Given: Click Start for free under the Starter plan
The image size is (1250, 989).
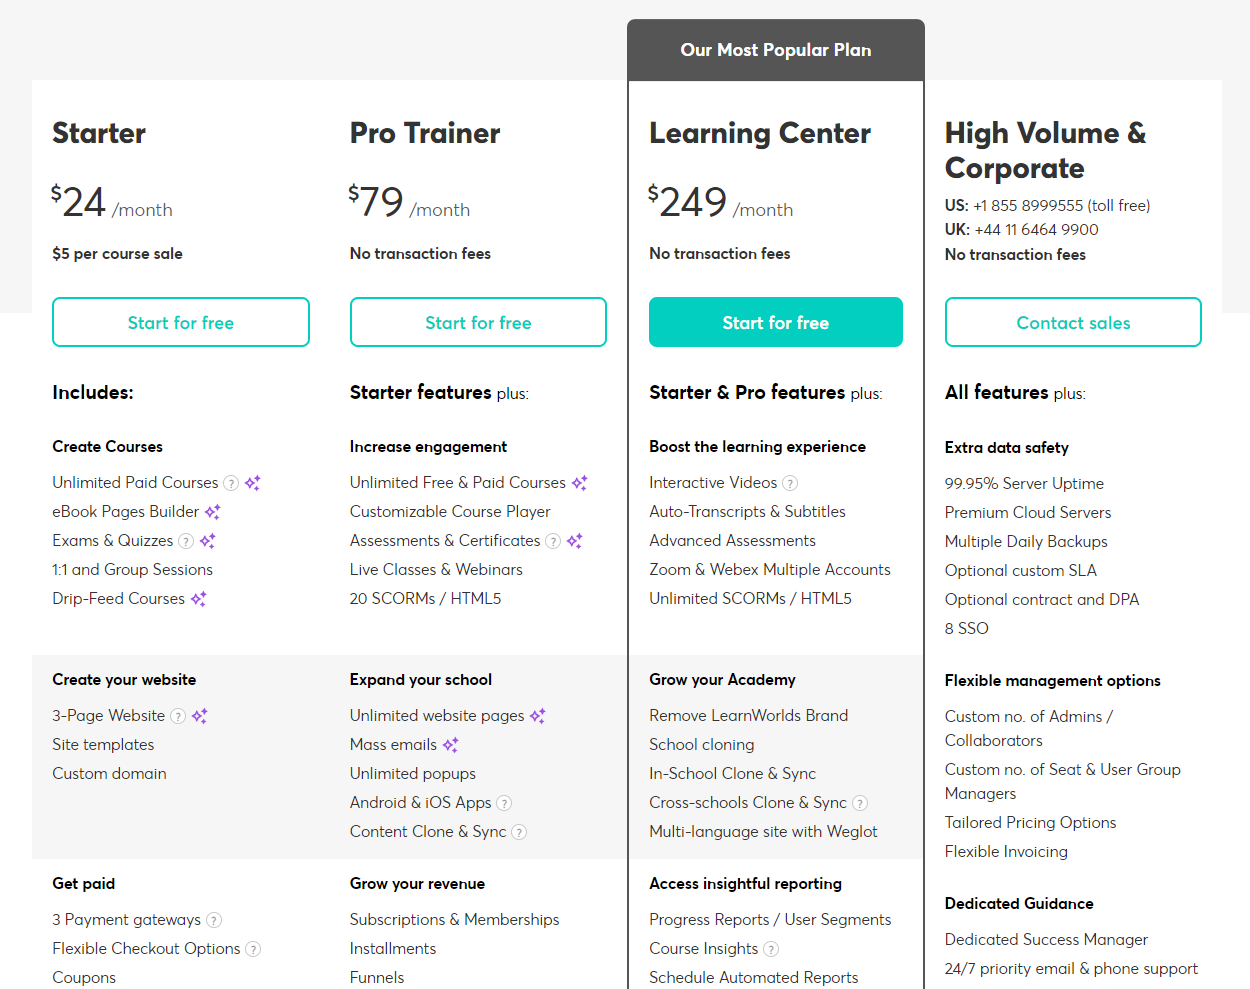Looking at the screenshot, I should click(x=181, y=322).
